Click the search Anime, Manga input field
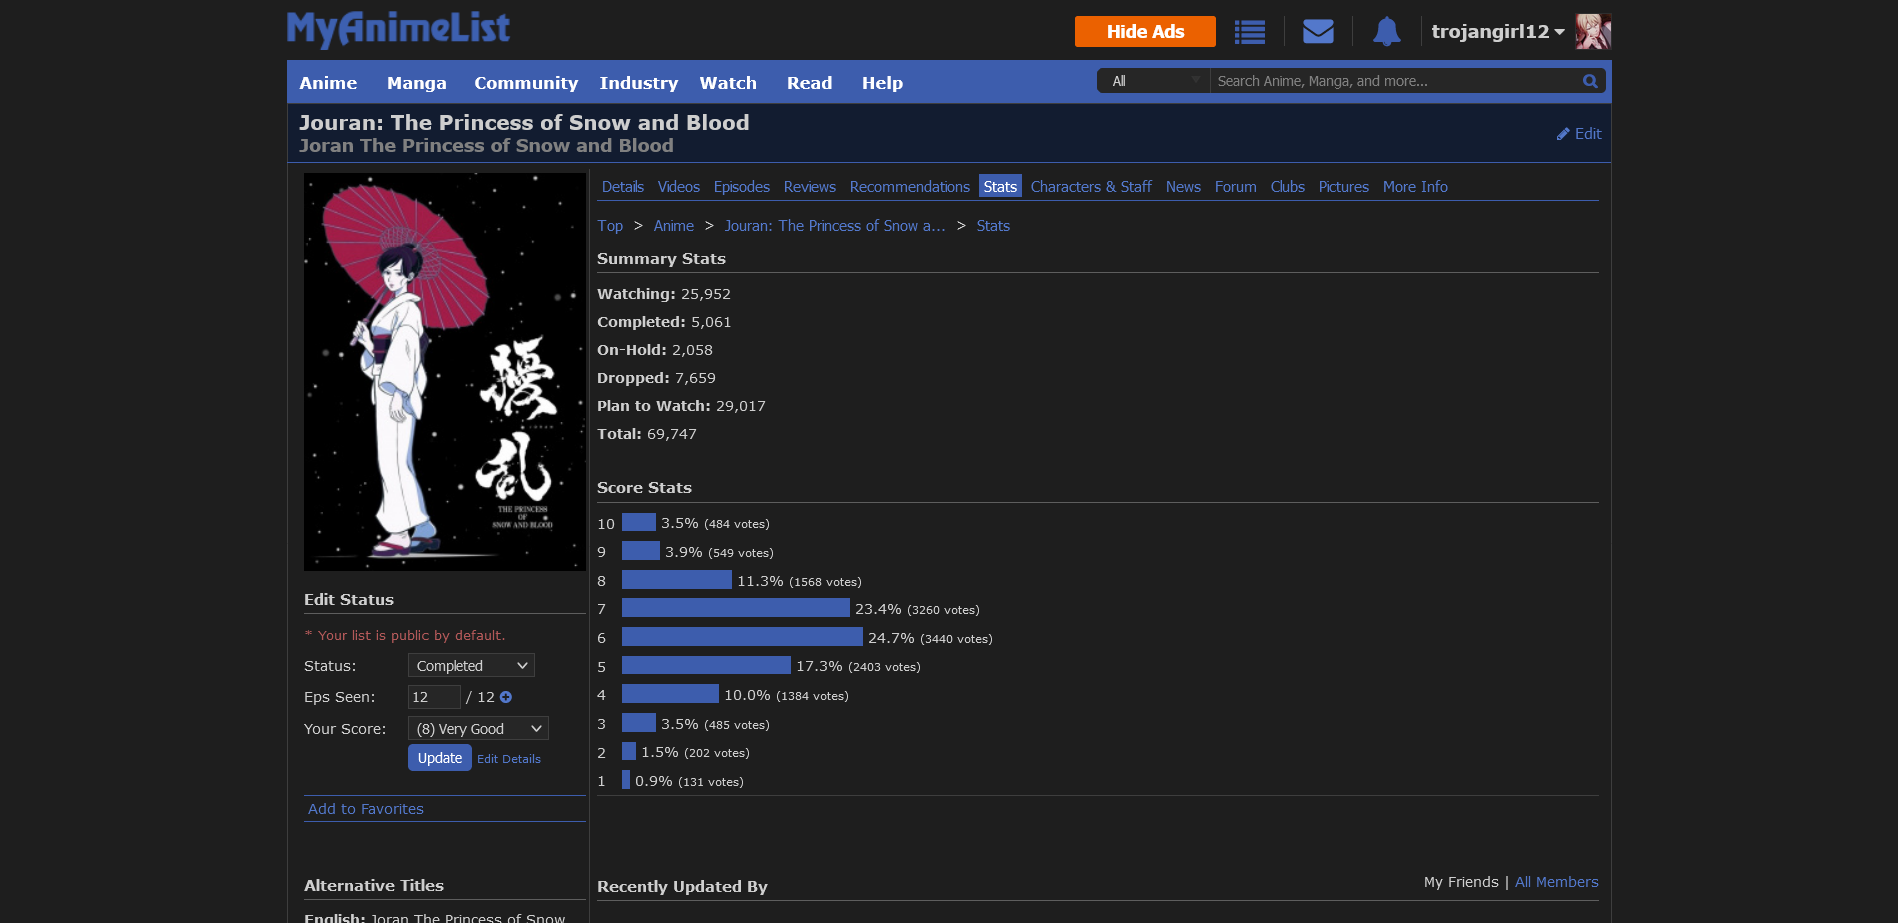 coord(1396,81)
